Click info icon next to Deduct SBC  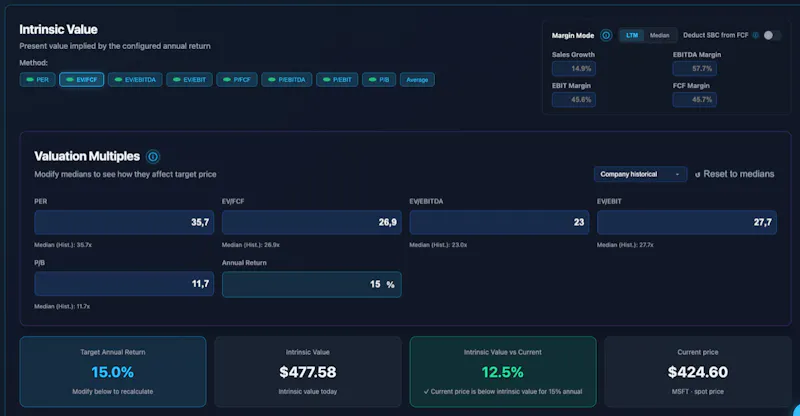tap(756, 35)
